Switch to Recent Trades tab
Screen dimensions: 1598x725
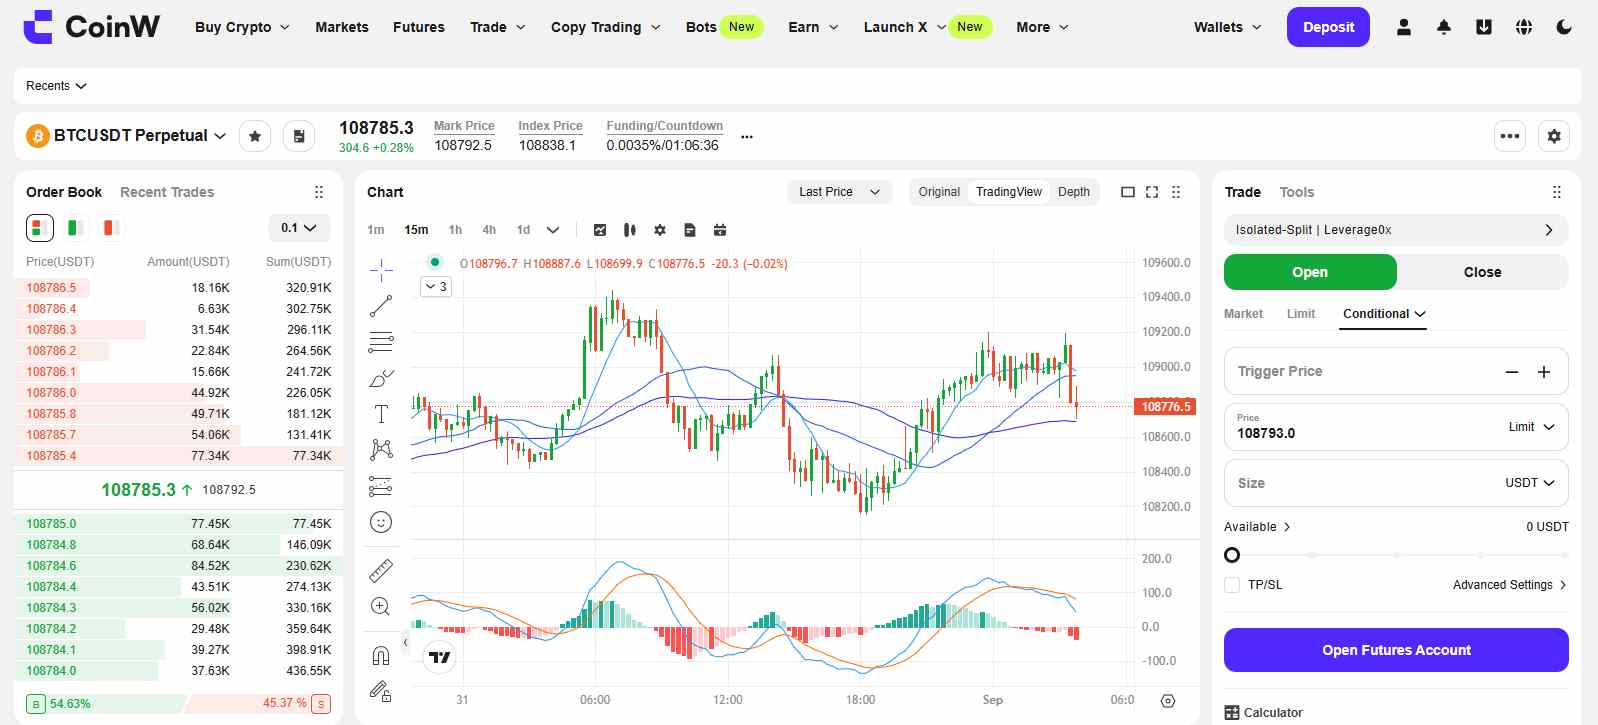pyautogui.click(x=167, y=192)
